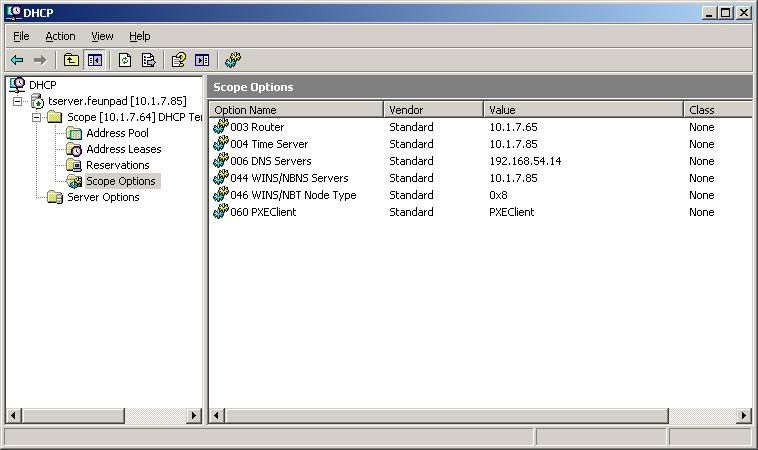Sort list by the Value column header
This screenshot has height=450, width=758.
click(x=583, y=110)
